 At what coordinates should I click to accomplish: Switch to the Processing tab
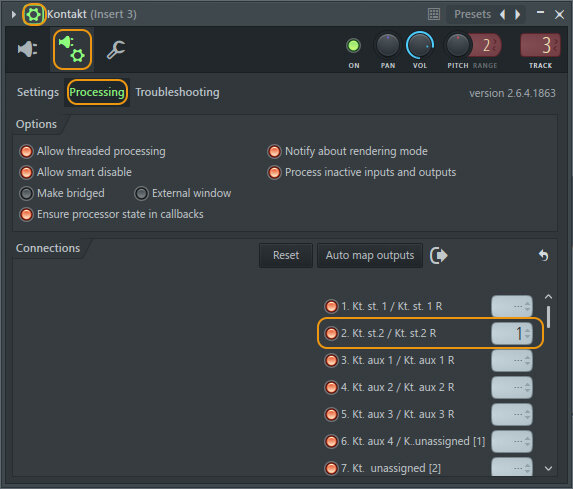tap(97, 92)
